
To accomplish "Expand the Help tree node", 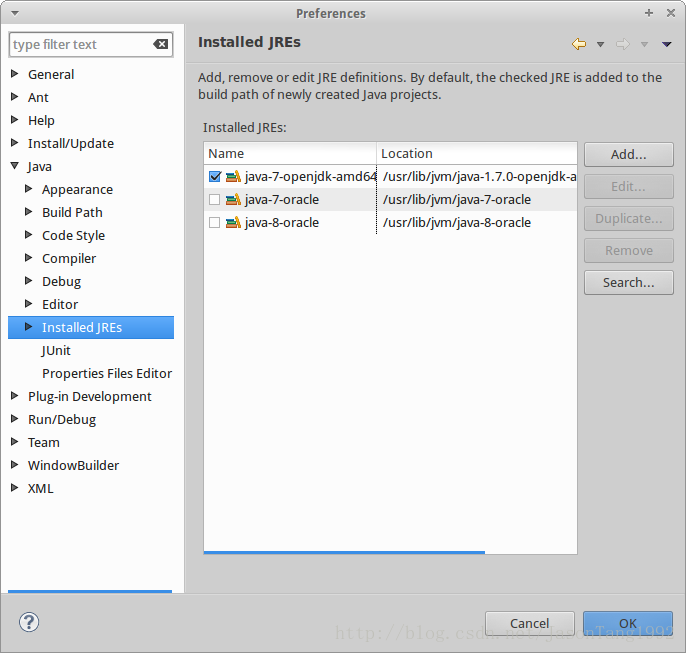I will [14, 119].
